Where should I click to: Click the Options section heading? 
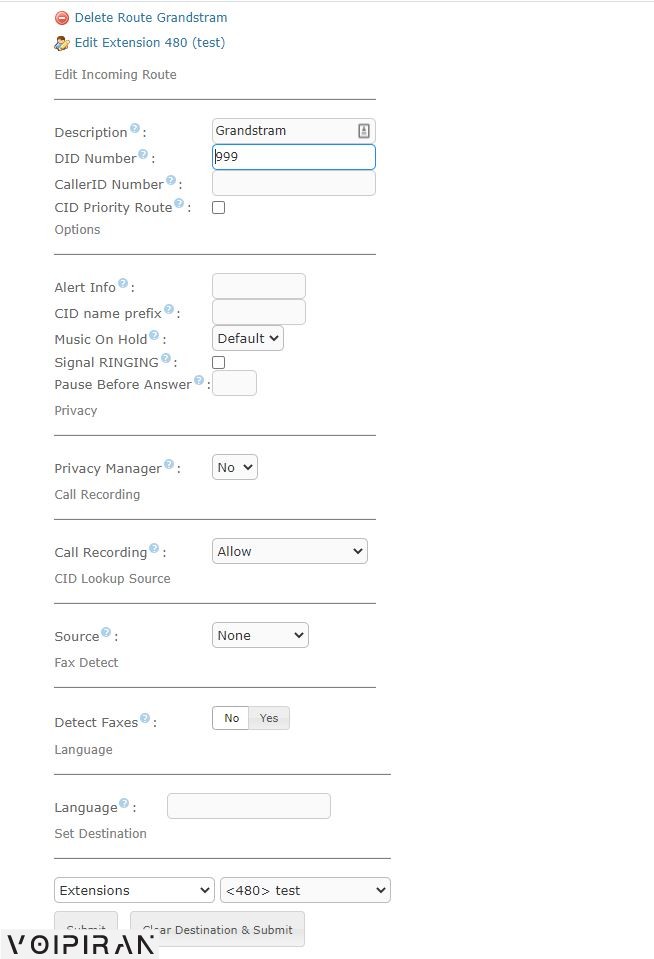77,229
